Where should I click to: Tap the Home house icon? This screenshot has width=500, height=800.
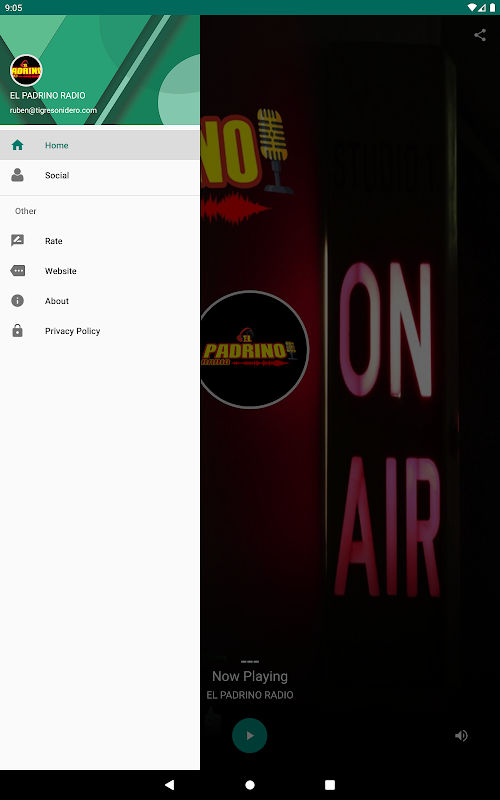[x=17, y=145]
